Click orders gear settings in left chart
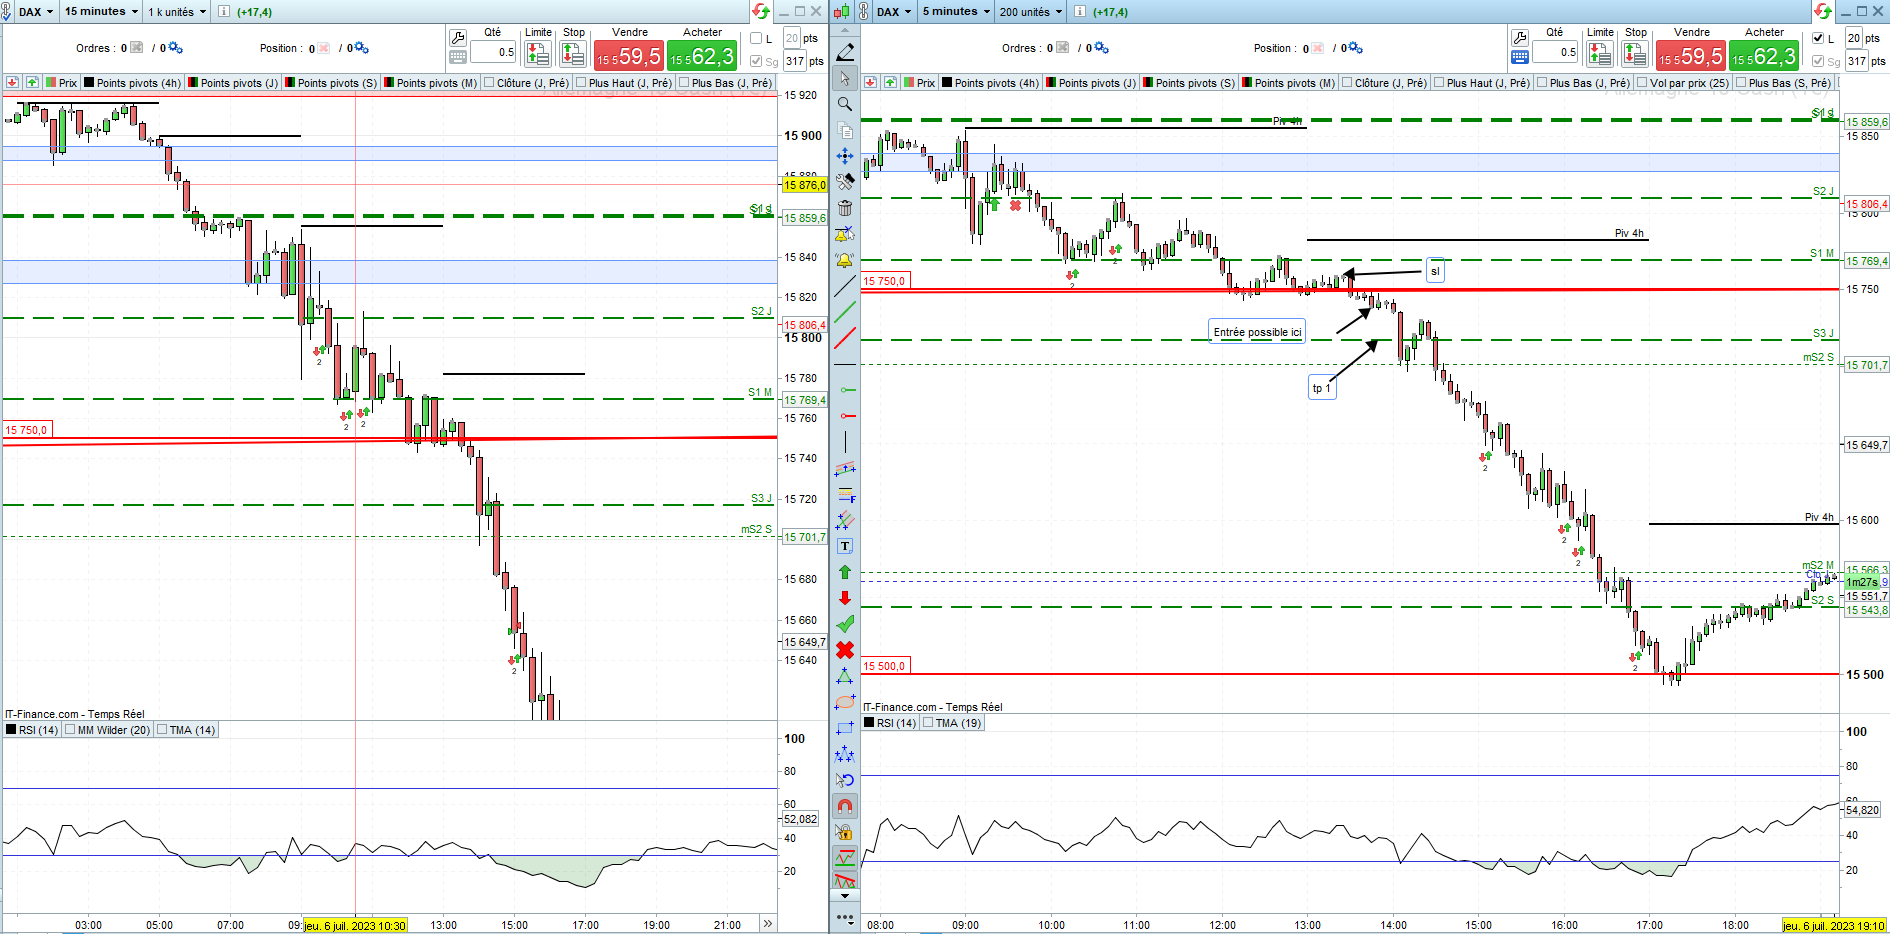 coord(176,48)
